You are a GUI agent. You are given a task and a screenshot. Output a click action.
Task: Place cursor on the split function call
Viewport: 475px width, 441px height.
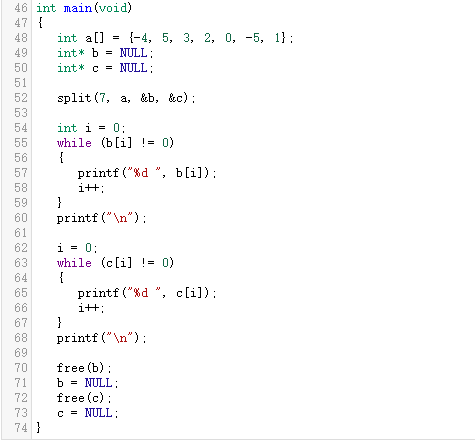tap(74, 98)
